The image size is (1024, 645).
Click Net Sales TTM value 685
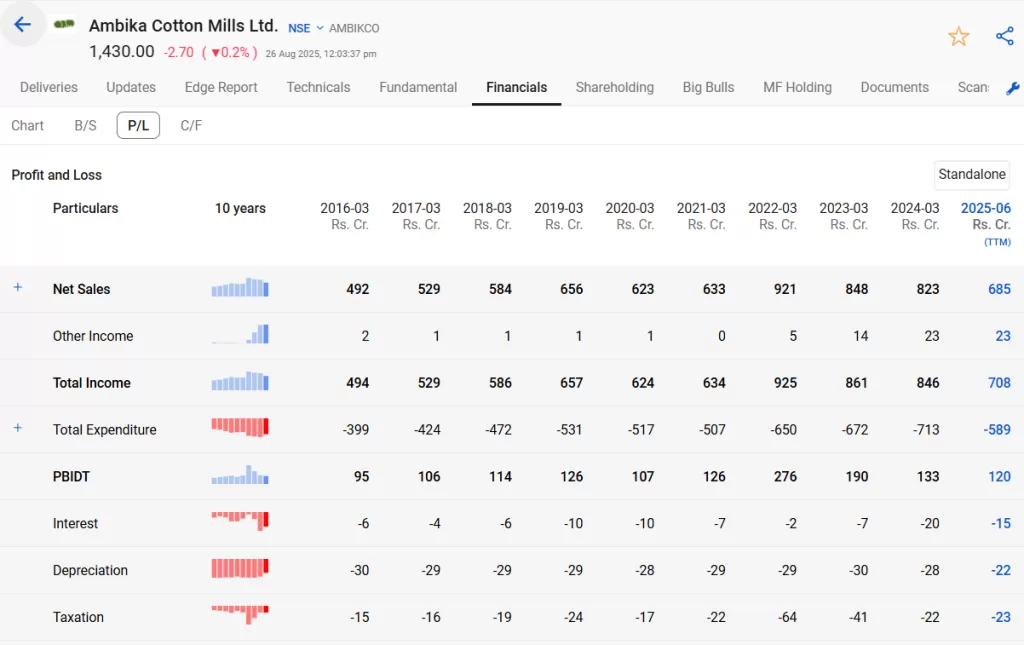point(999,289)
